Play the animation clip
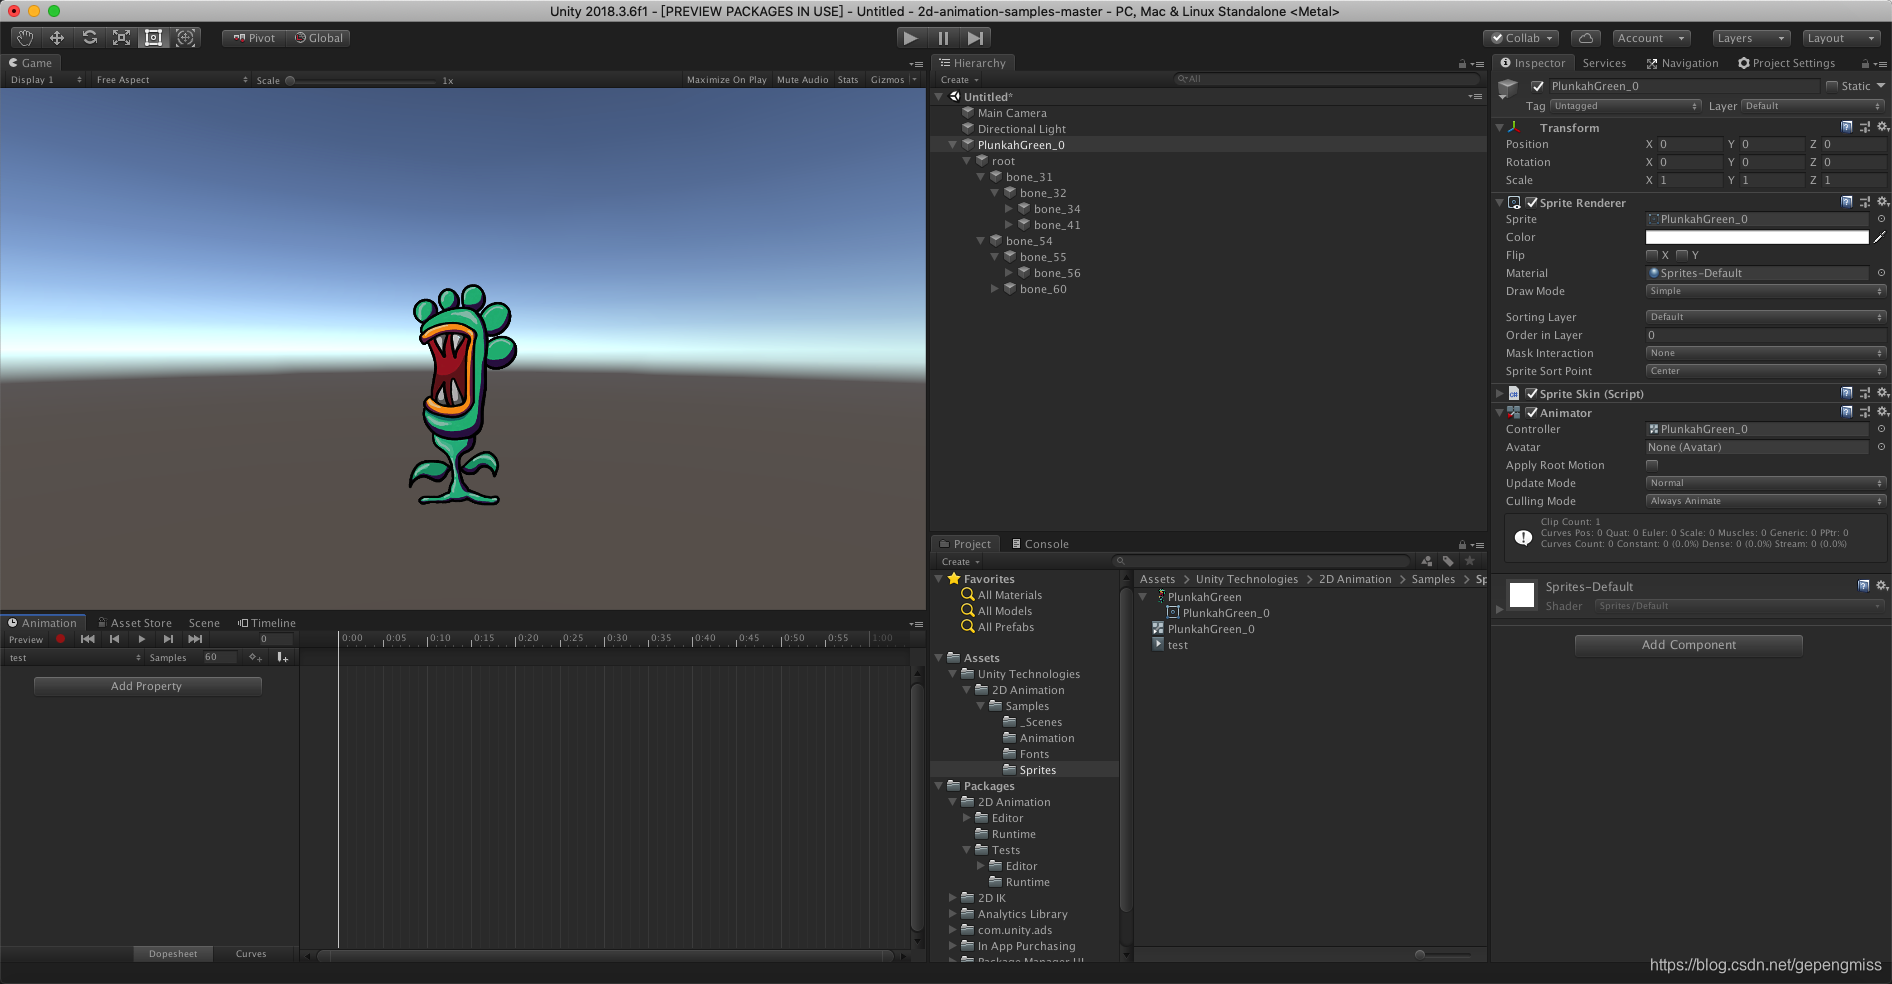The image size is (1892, 984). point(142,639)
